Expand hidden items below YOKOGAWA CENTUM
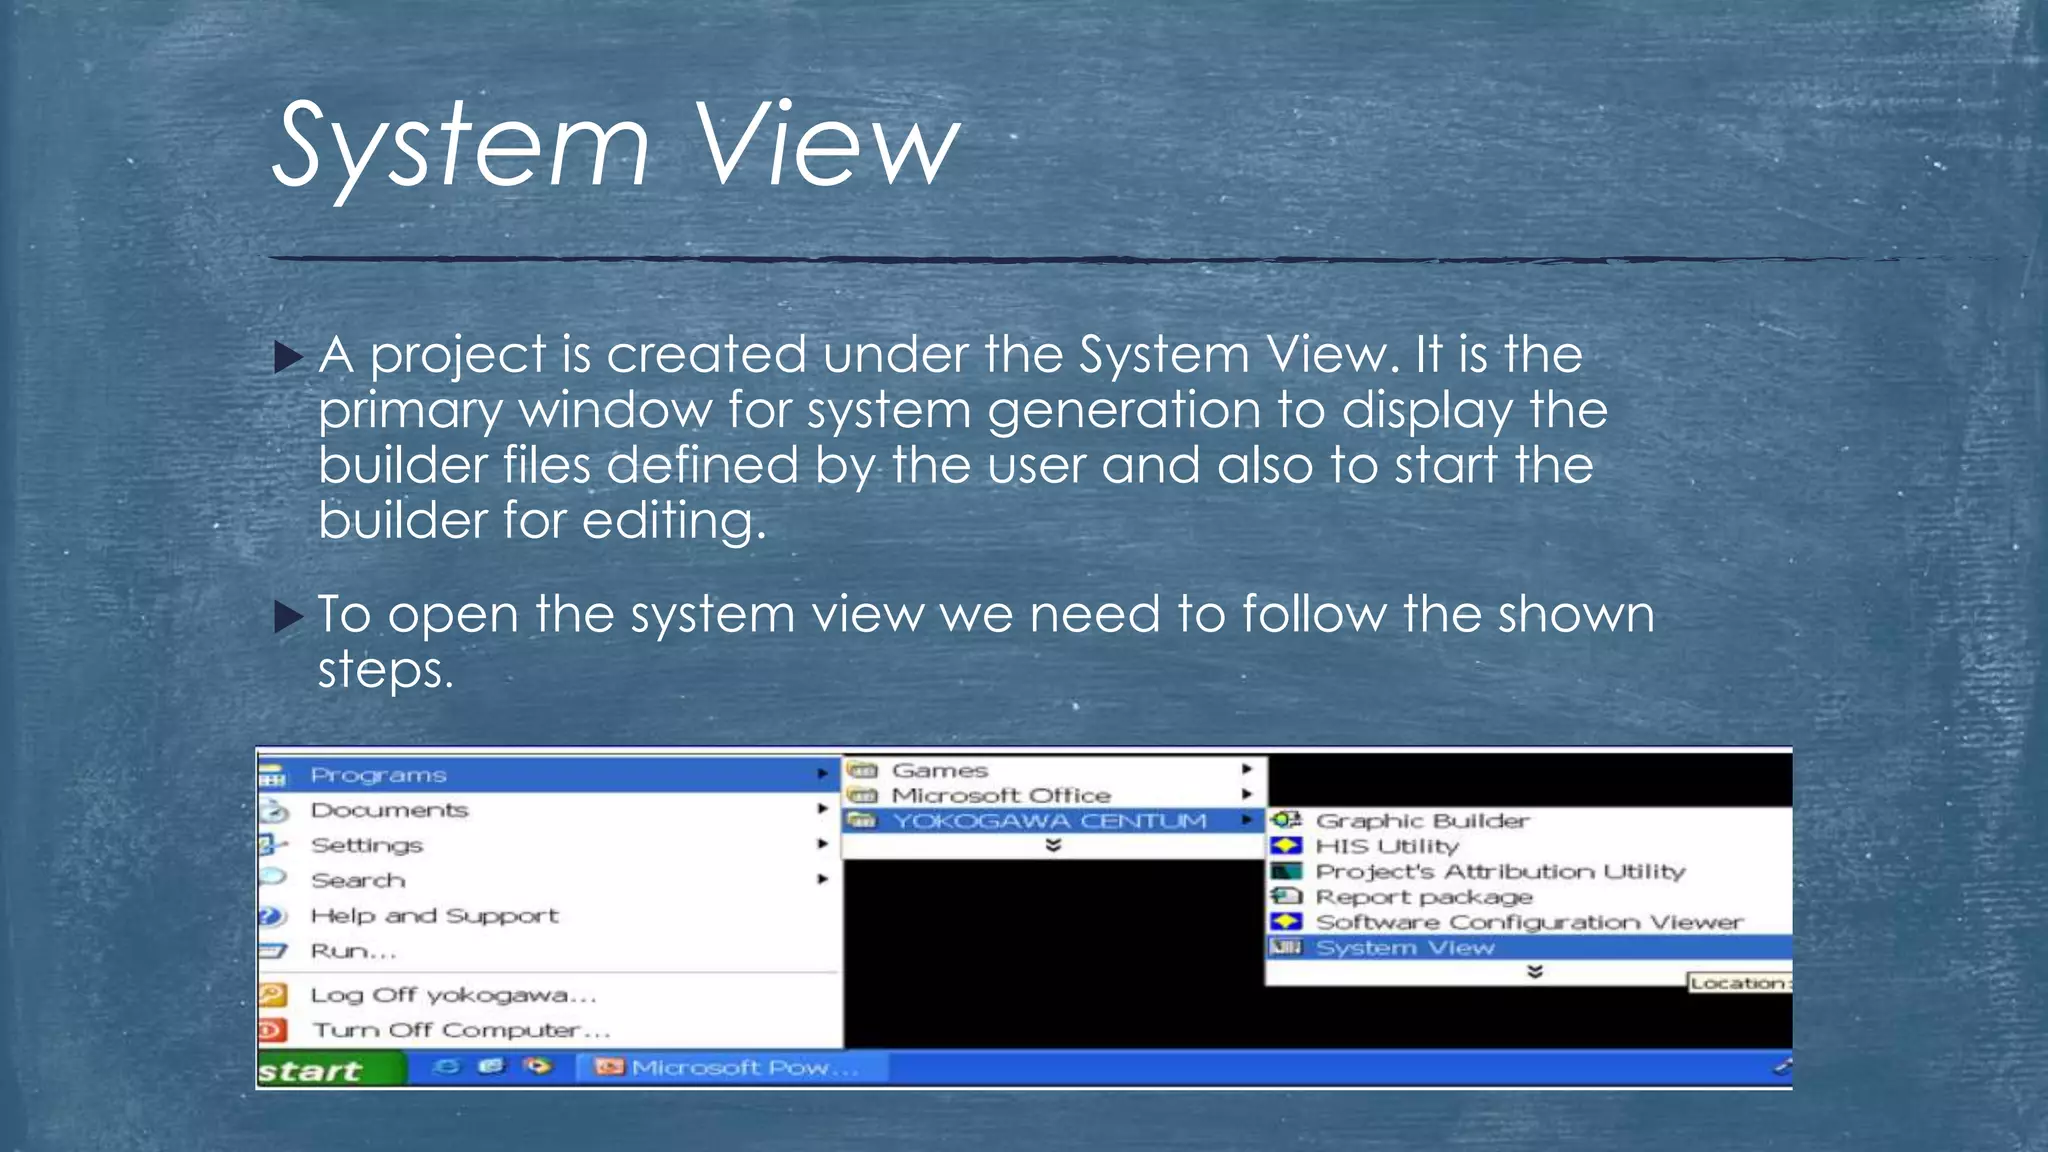Image resolution: width=2048 pixels, height=1152 pixels. click(x=1053, y=845)
